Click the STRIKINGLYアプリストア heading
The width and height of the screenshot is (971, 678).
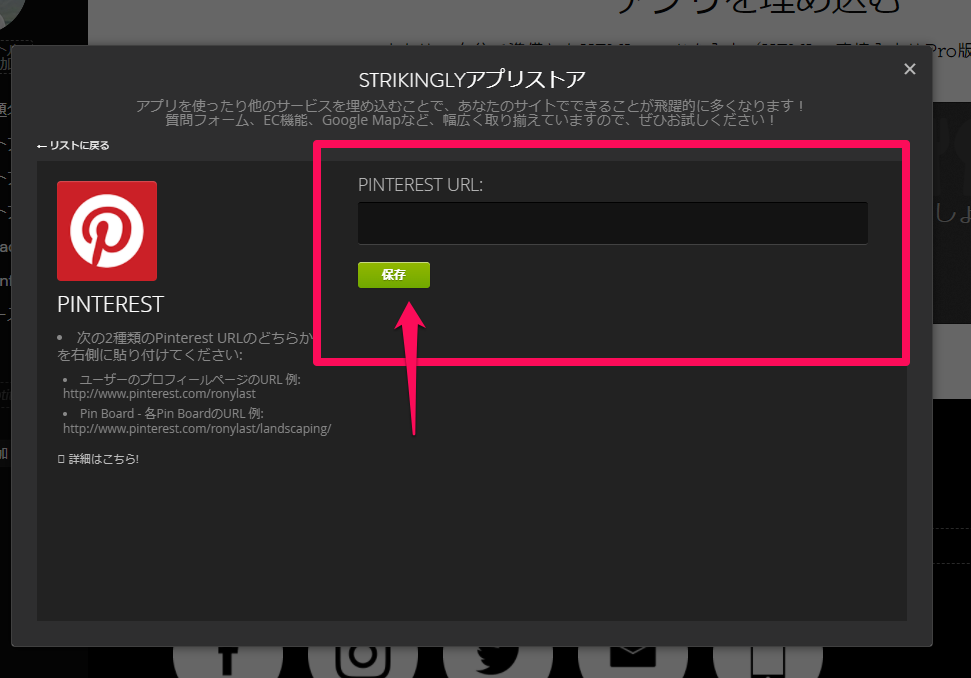coord(472,79)
